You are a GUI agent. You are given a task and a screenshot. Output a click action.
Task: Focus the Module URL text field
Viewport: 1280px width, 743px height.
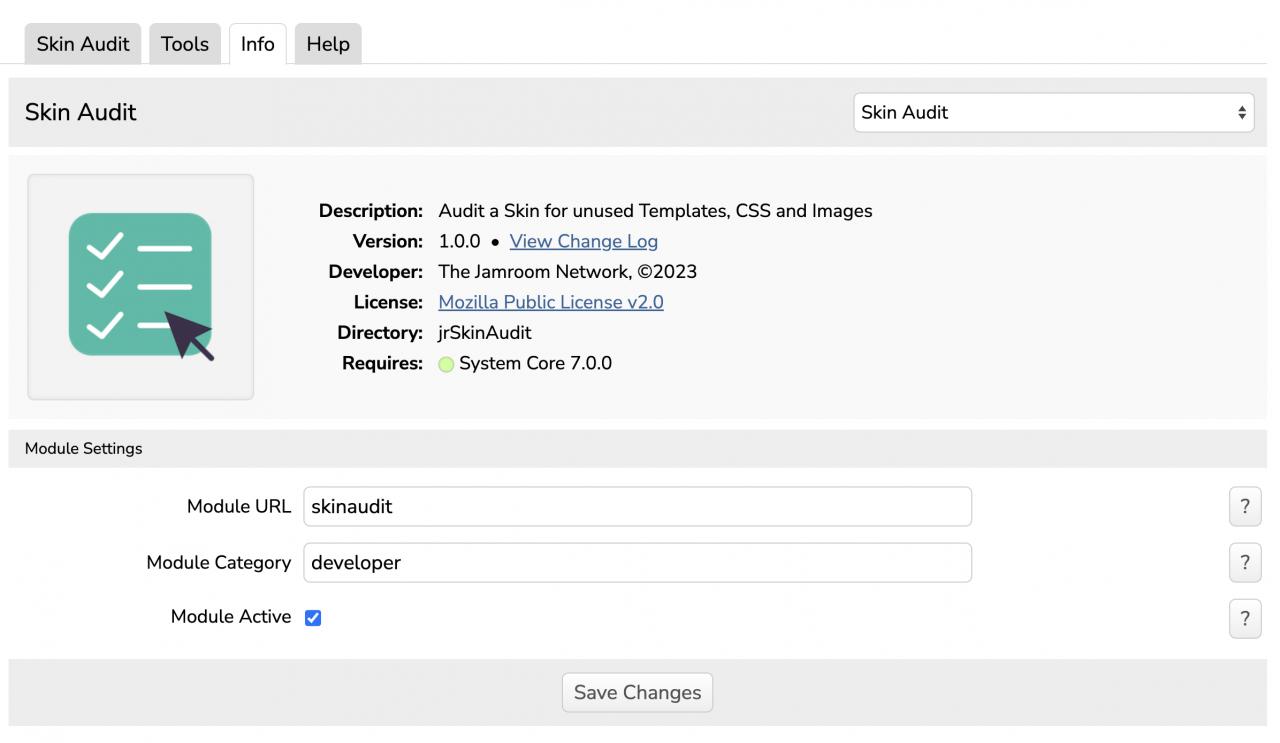coord(637,506)
